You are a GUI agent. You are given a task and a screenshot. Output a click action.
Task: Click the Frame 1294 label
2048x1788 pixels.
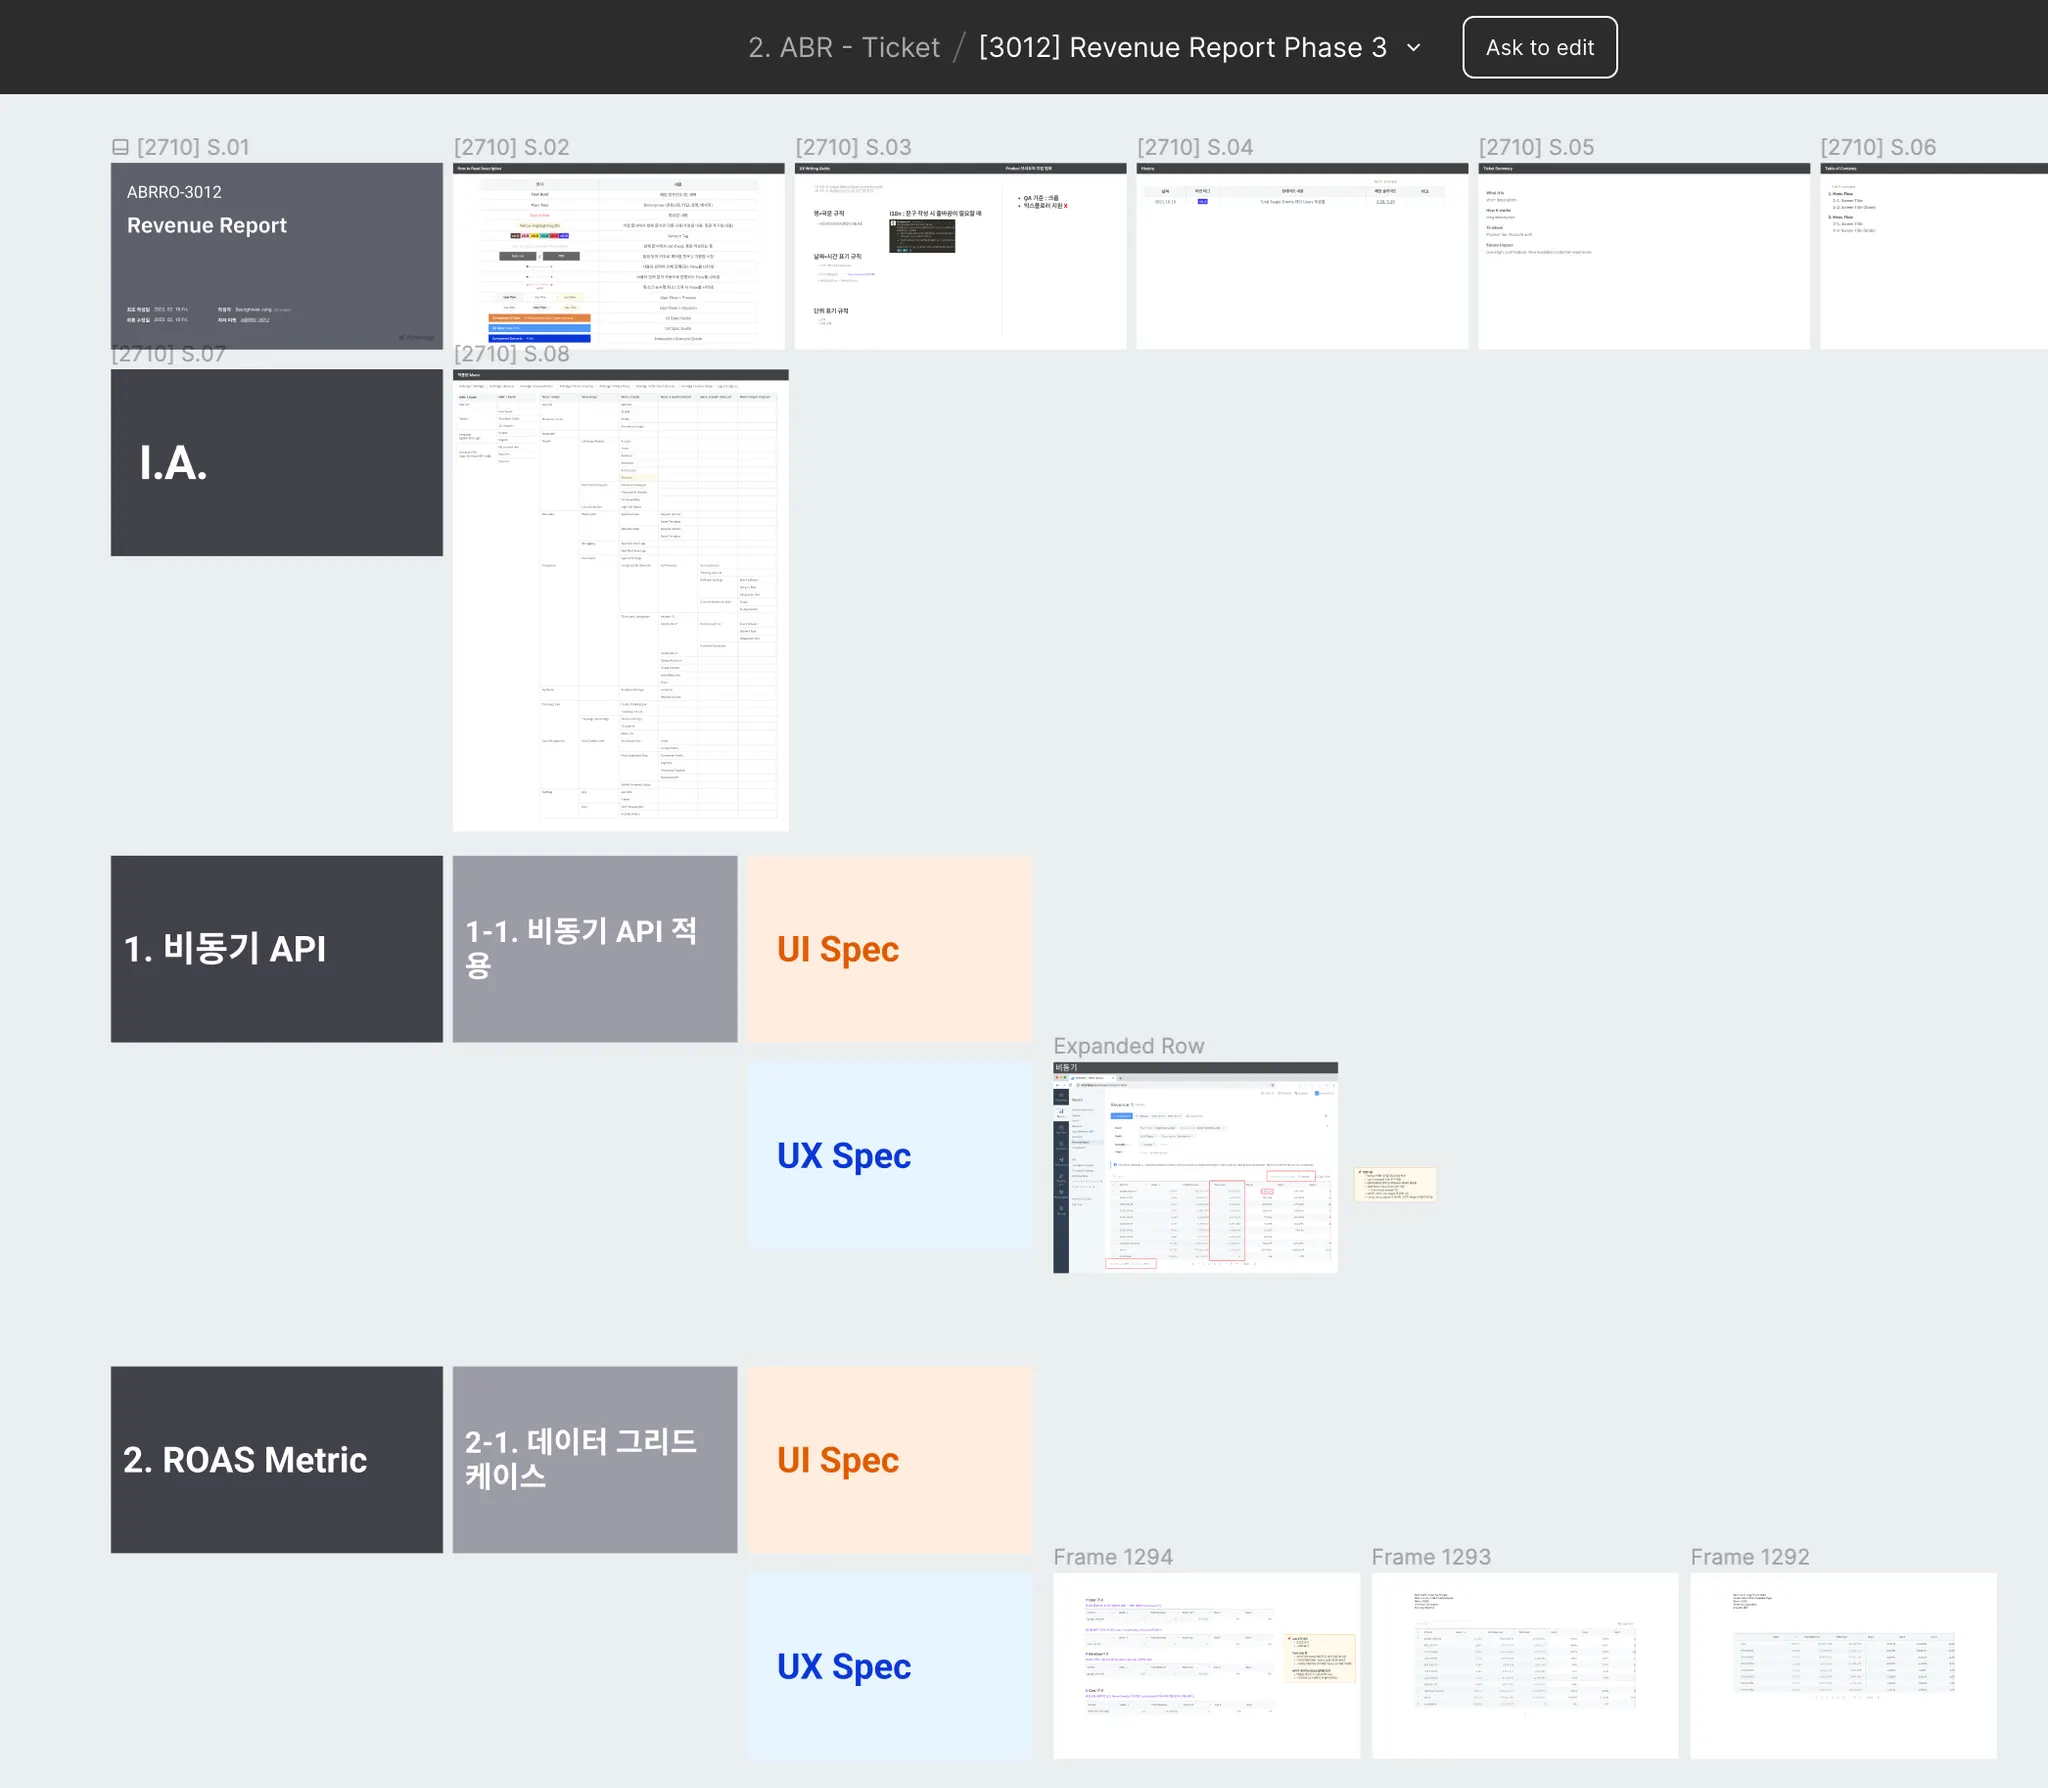pos(1112,1557)
